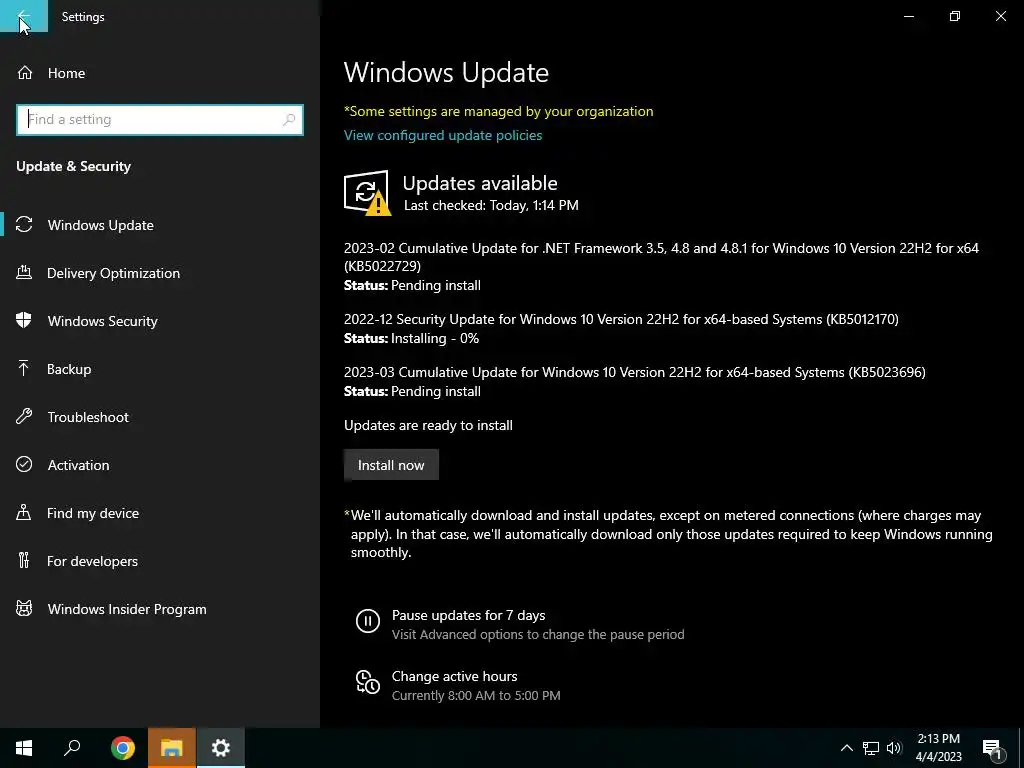The width and height of the screenshot is (1024, 768).
Task: Open the network status tray icon
Action: coord(871,748)
